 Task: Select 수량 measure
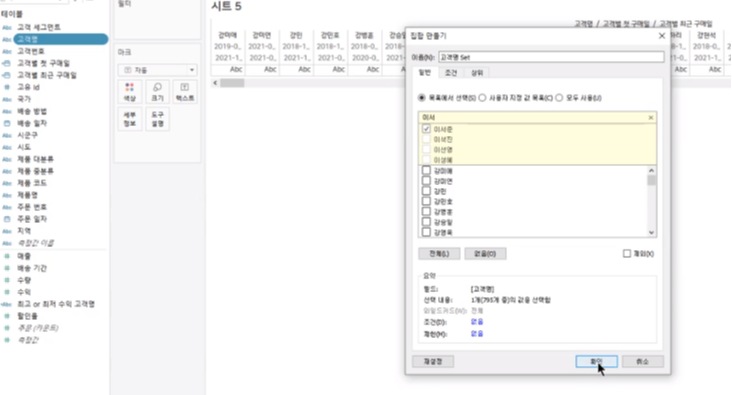coord(24,280)
